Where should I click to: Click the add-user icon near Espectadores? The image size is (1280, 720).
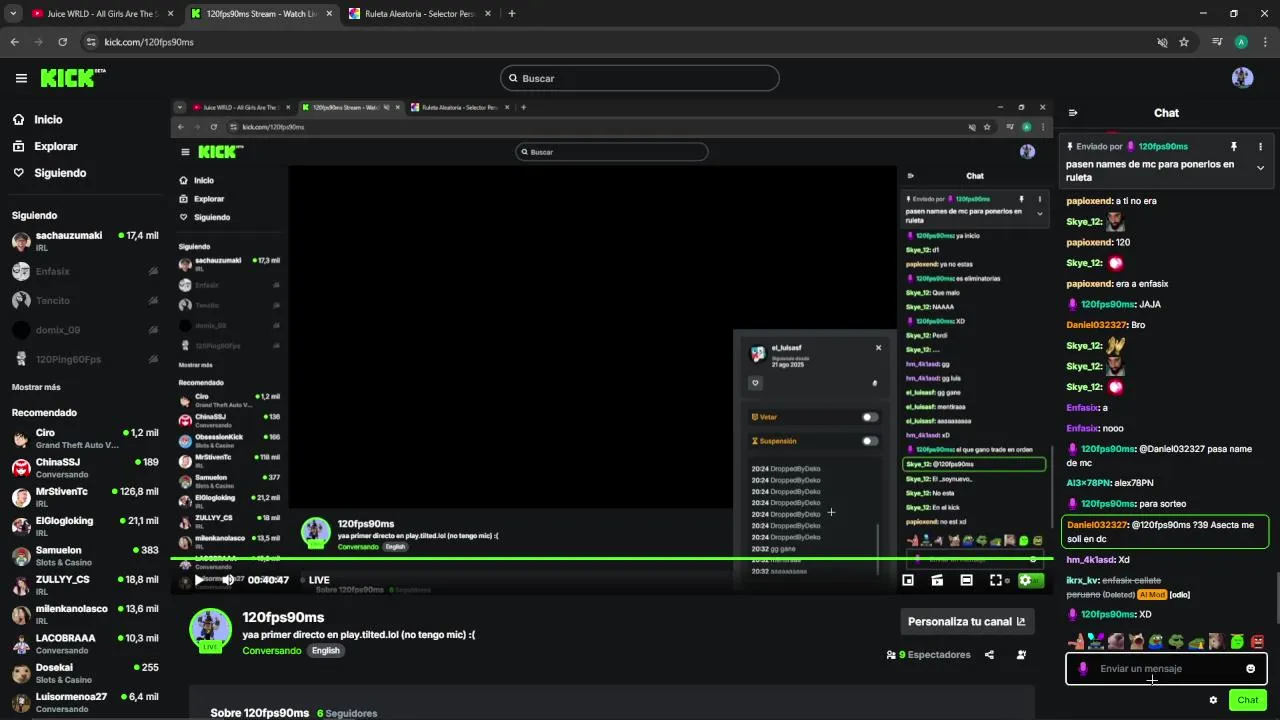point(1021,655)
